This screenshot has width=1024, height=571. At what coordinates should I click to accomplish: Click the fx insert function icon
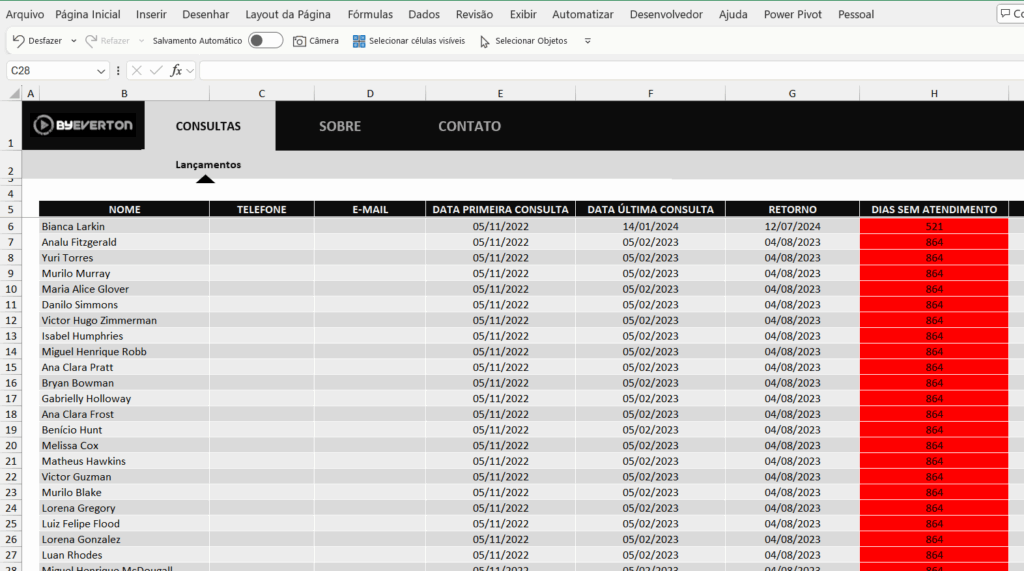click(x=176, y=70)
